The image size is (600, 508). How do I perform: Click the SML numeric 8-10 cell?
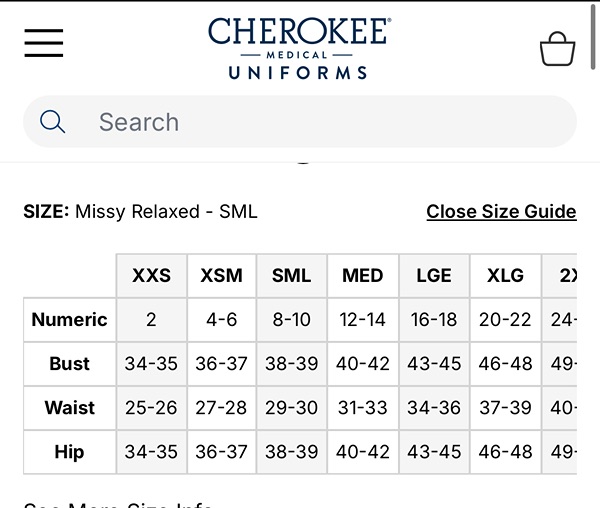[291, 320]
